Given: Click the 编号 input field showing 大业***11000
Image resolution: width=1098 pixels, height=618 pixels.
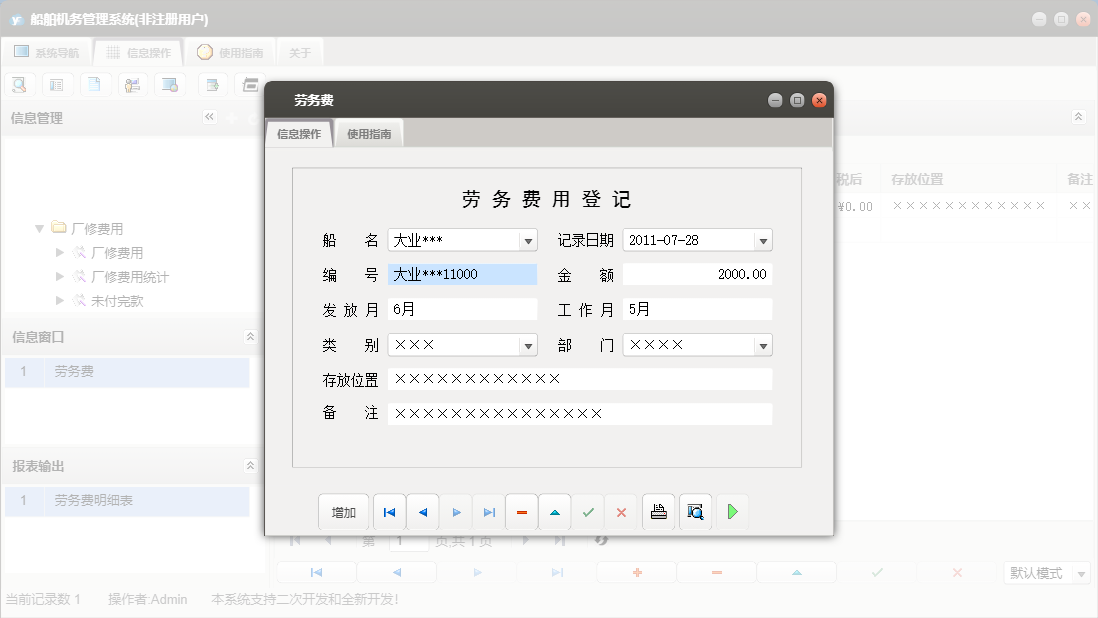Looking at the screenshot, I should click(462, 273).
